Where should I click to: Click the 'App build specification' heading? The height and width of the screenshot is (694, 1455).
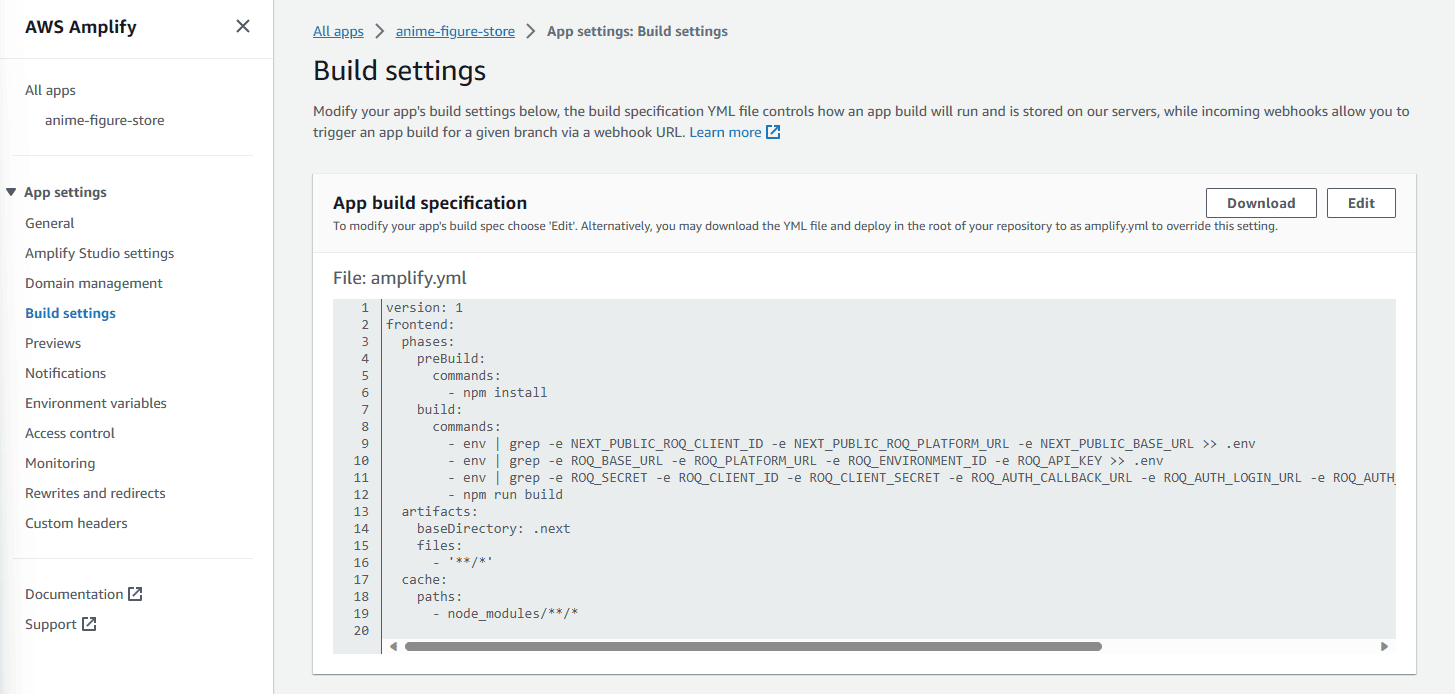pyautogui.click(x=430, y=203)
